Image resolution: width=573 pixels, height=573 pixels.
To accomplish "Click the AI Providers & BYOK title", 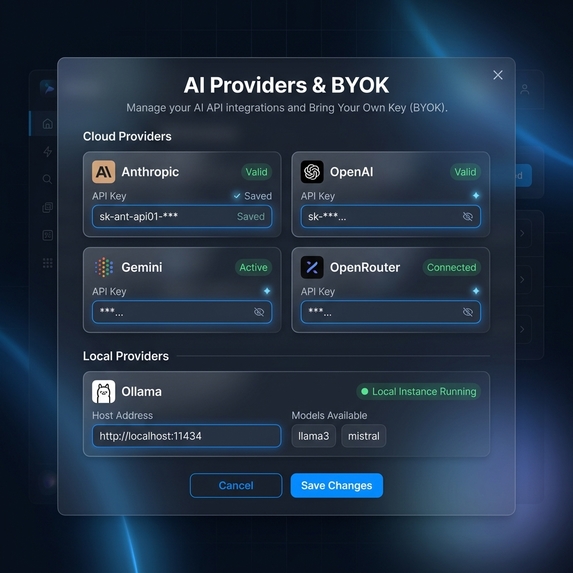I will coord(286,85).
